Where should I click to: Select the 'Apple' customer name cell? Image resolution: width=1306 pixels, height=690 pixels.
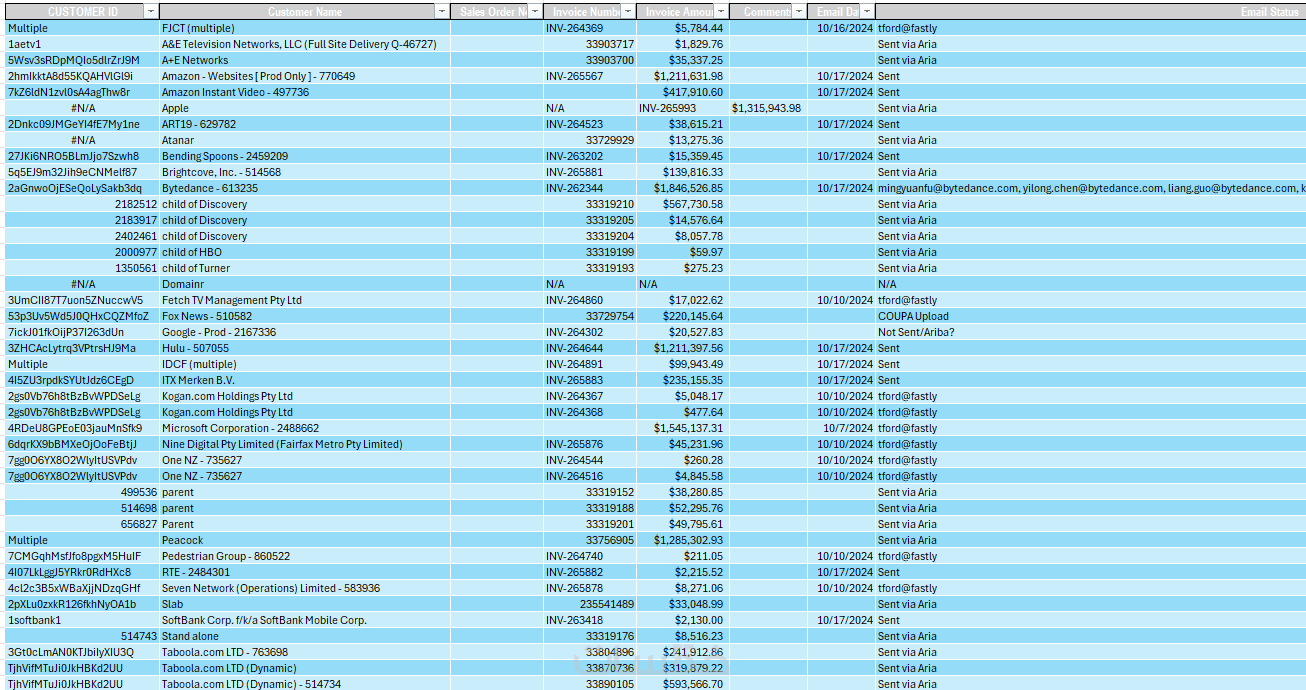305,108
